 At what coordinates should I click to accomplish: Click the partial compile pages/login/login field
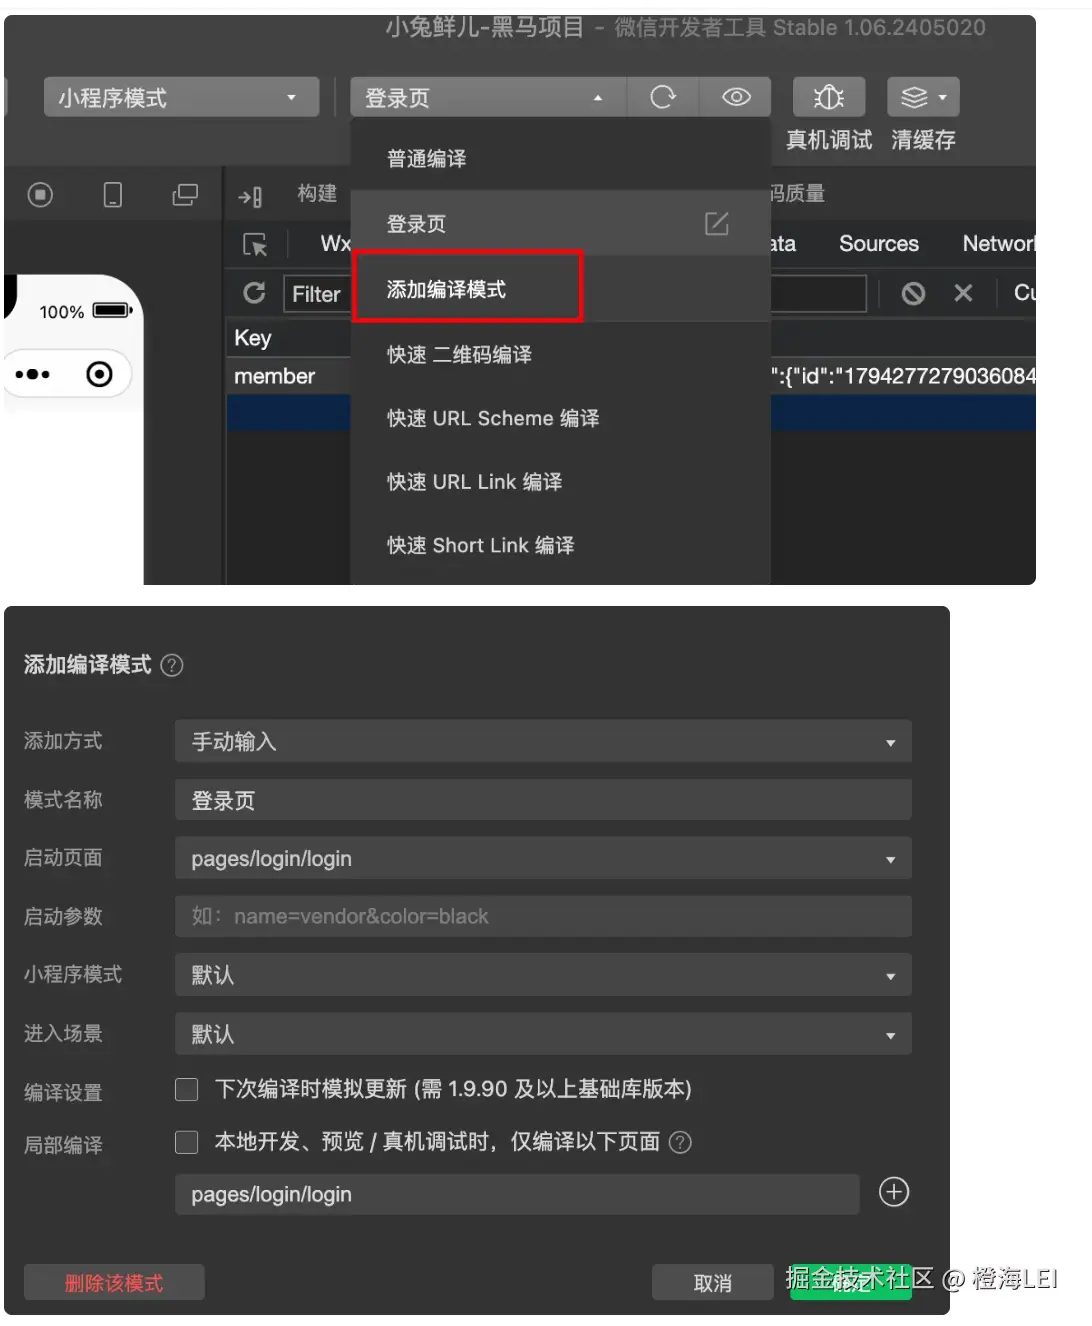click(517, 1194)
